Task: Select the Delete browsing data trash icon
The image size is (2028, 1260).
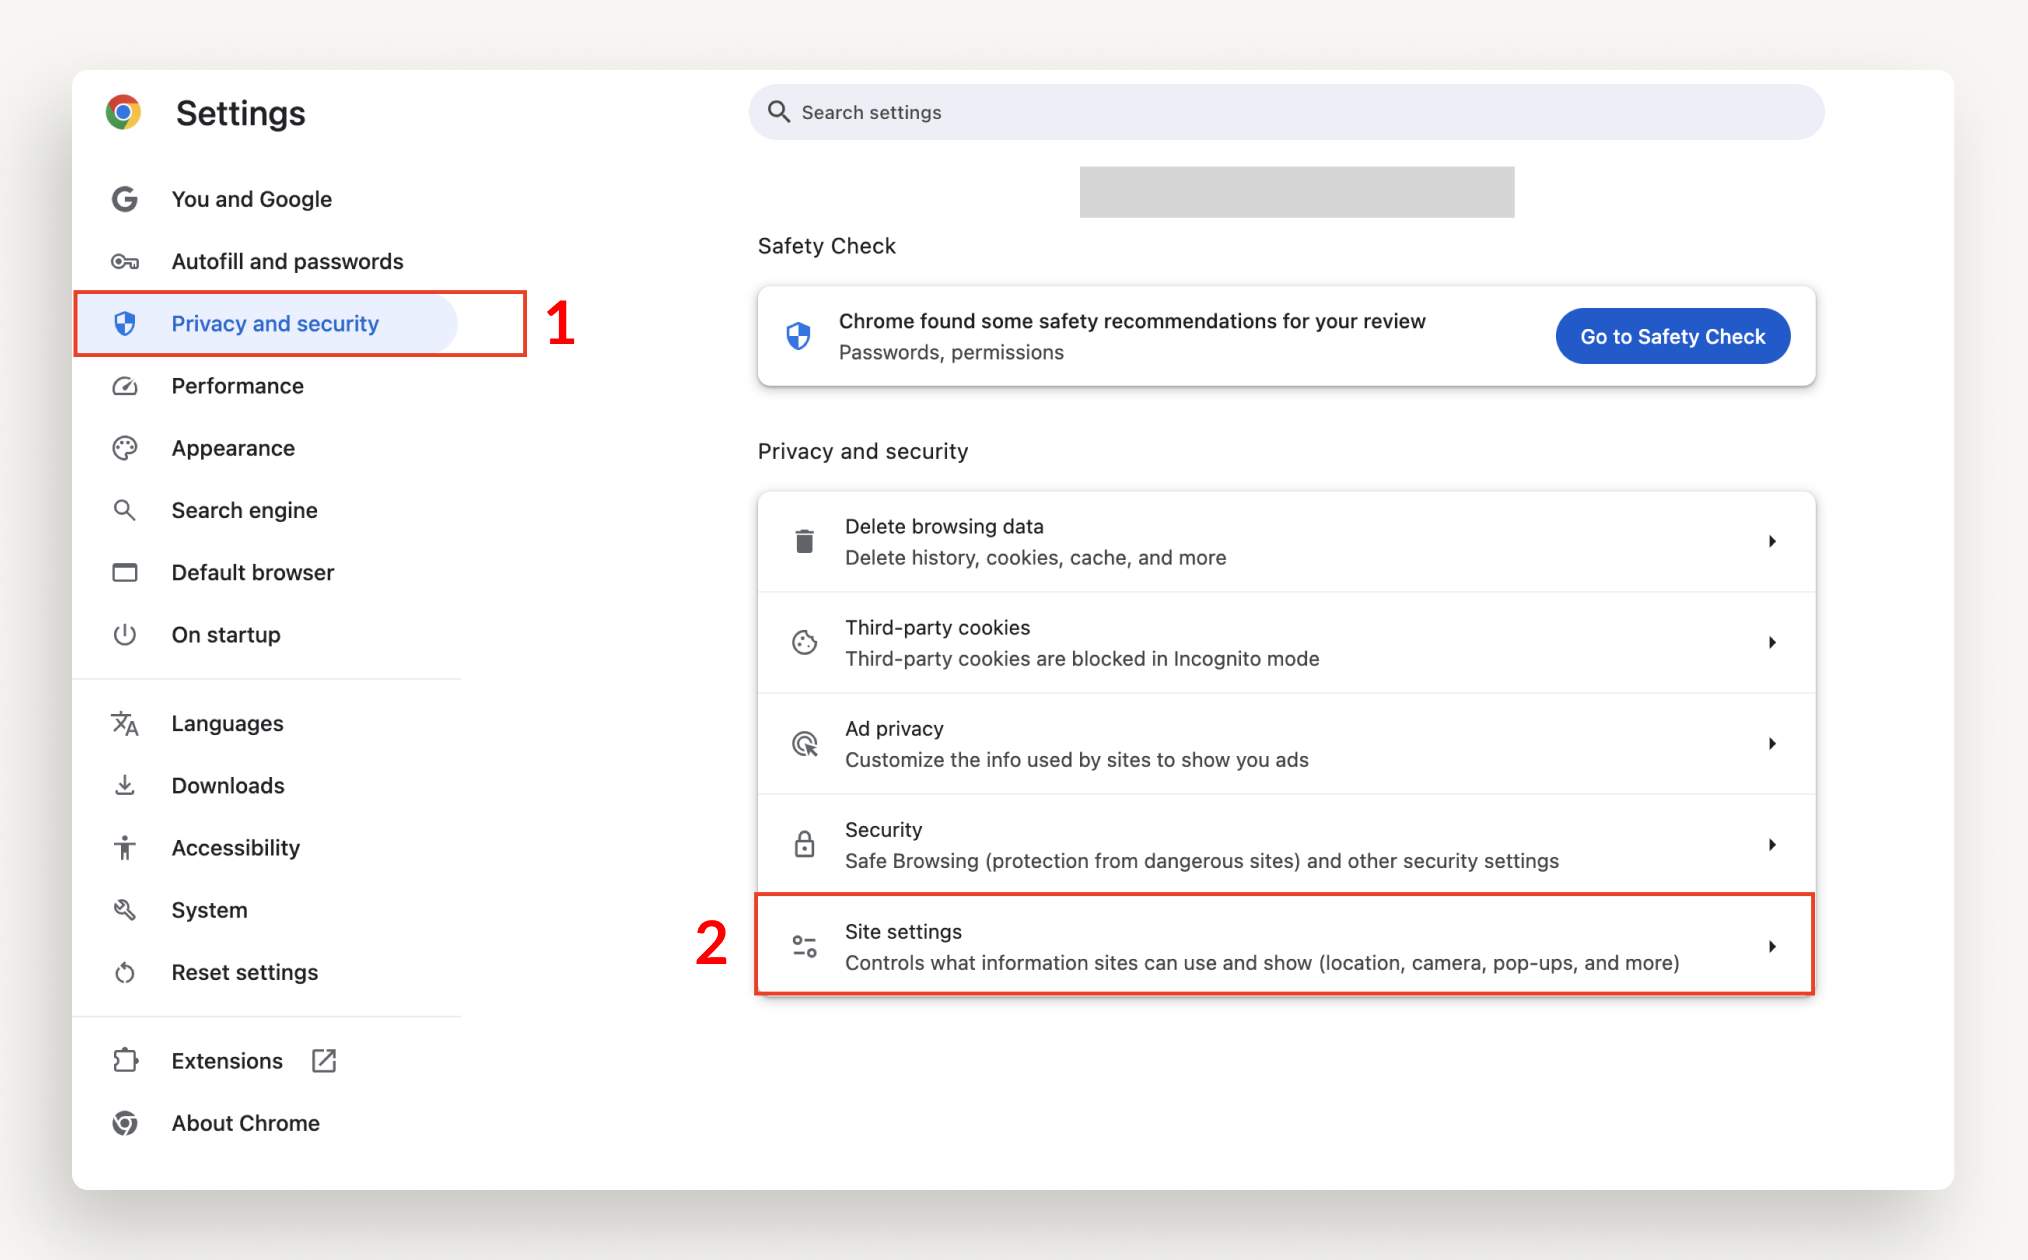Action: pos(804,541)
